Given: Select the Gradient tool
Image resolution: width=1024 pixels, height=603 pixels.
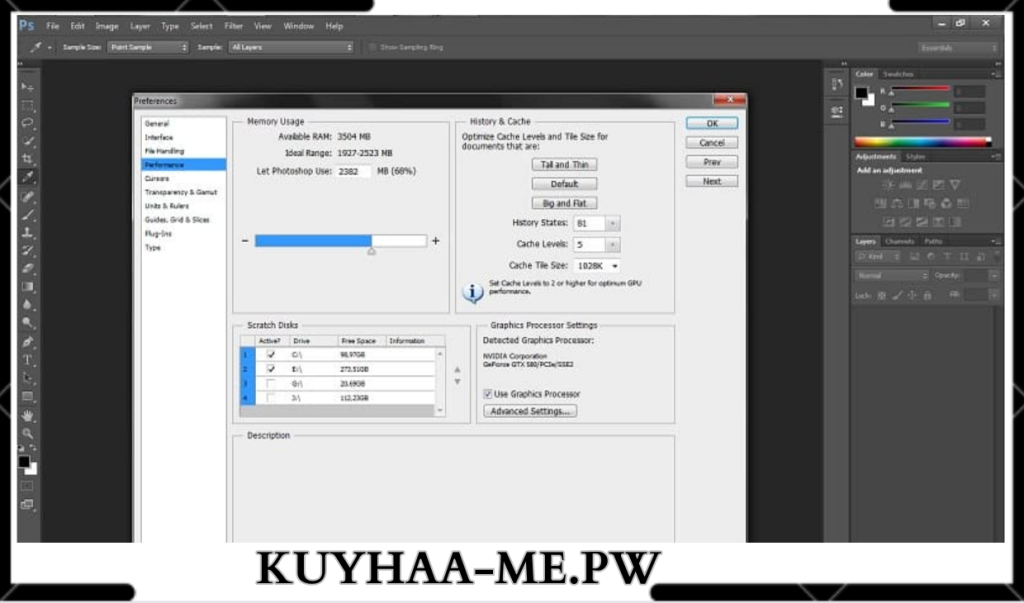Looking at the screenshot, I should tap(27, 286).
